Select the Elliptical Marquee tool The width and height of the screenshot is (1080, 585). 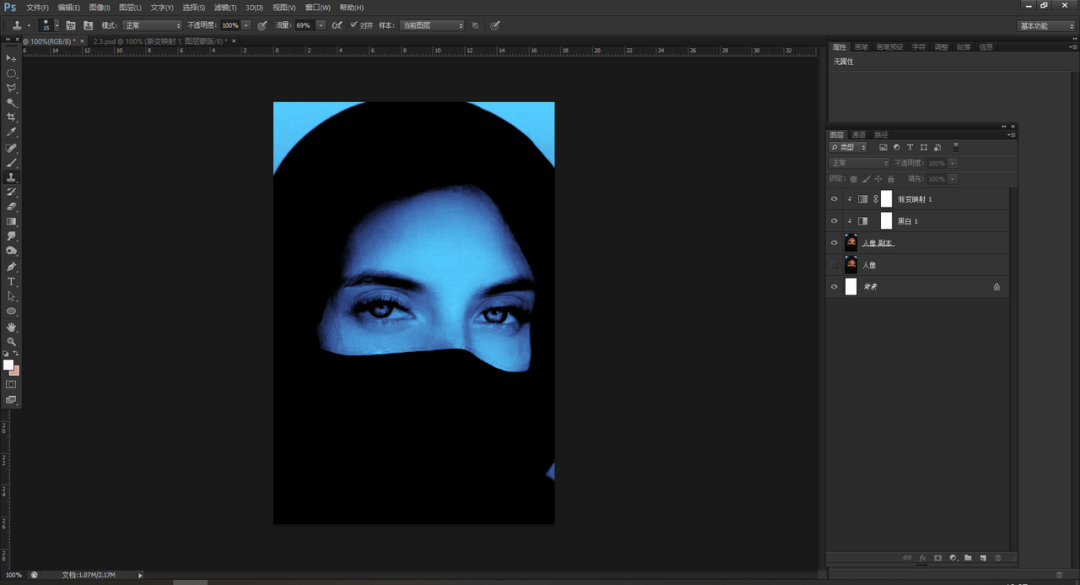click(11, 73)
